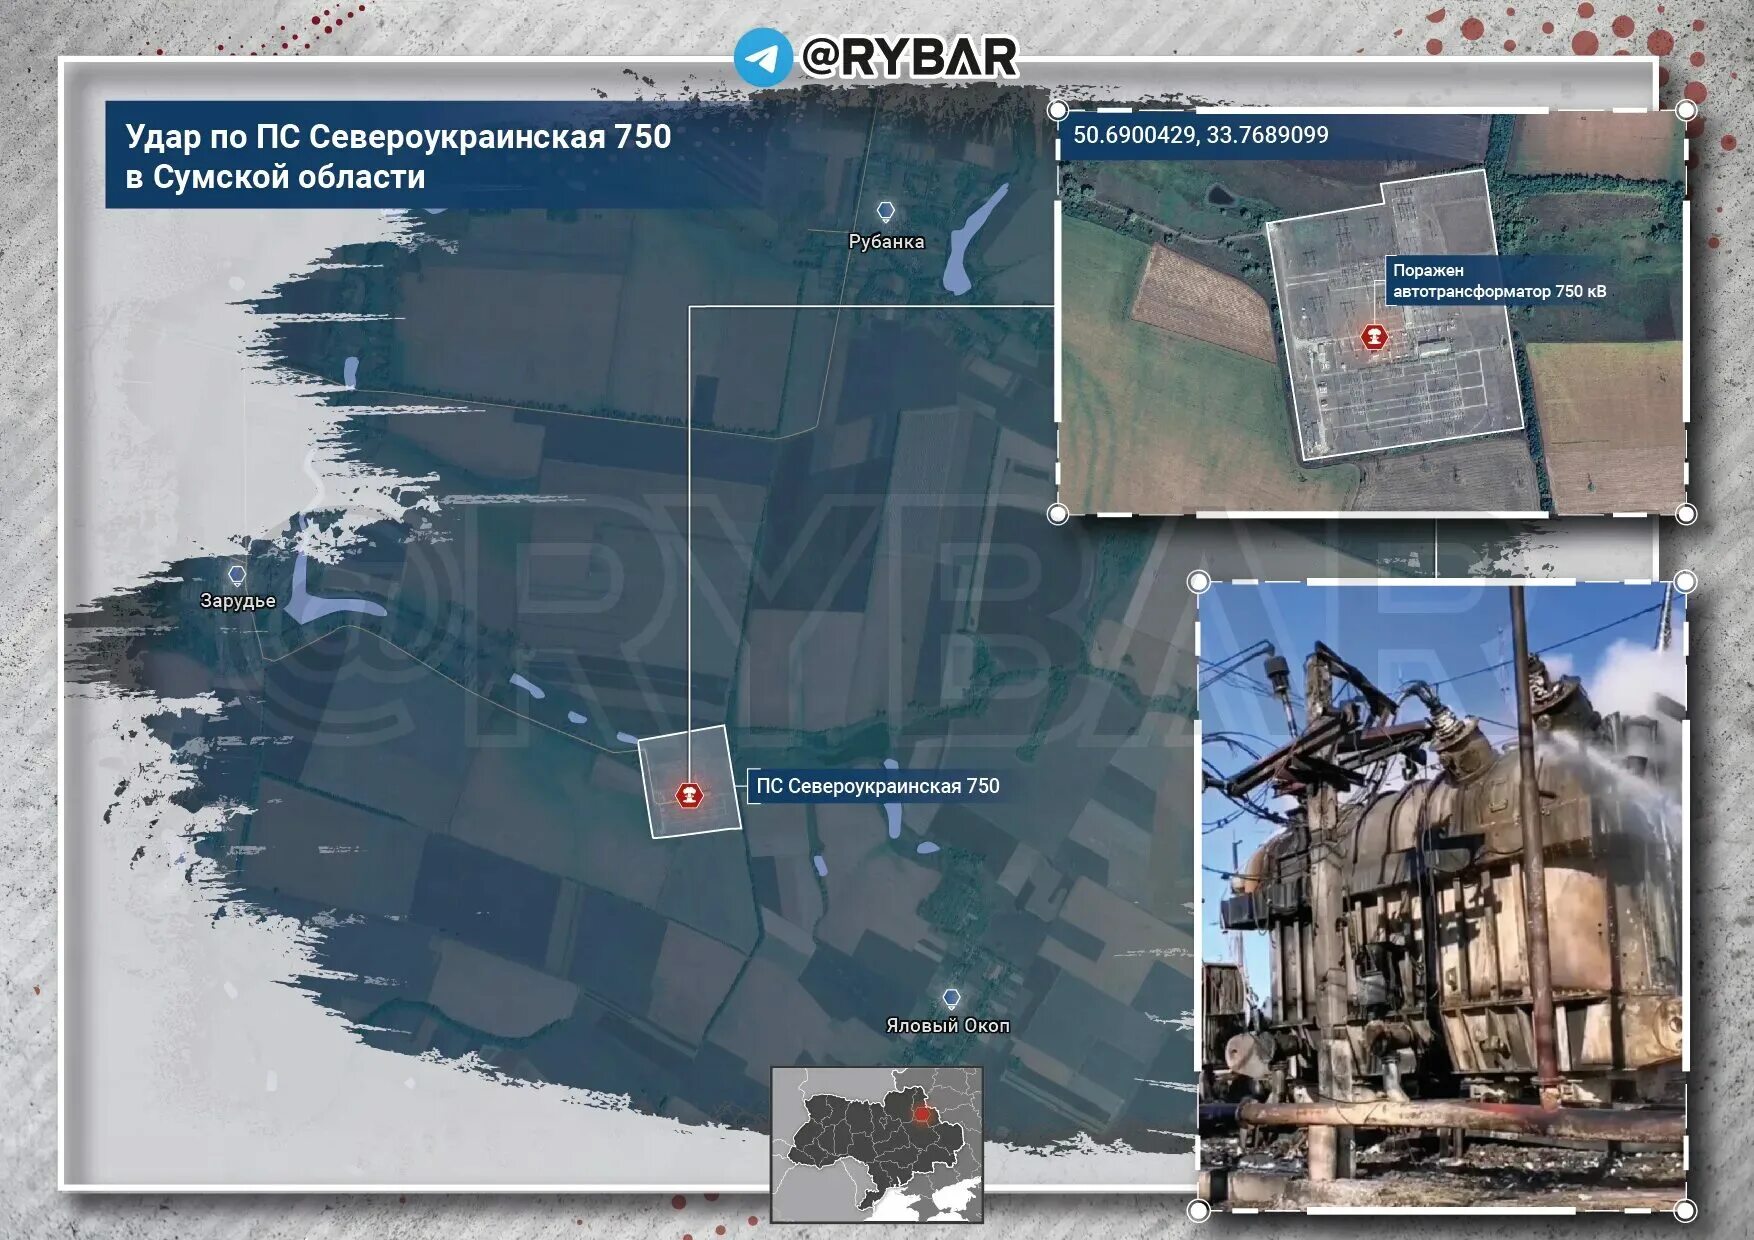
Task: Click the Поражен автотрансформатор 750 кВ caption
Action: (1498, 282)
